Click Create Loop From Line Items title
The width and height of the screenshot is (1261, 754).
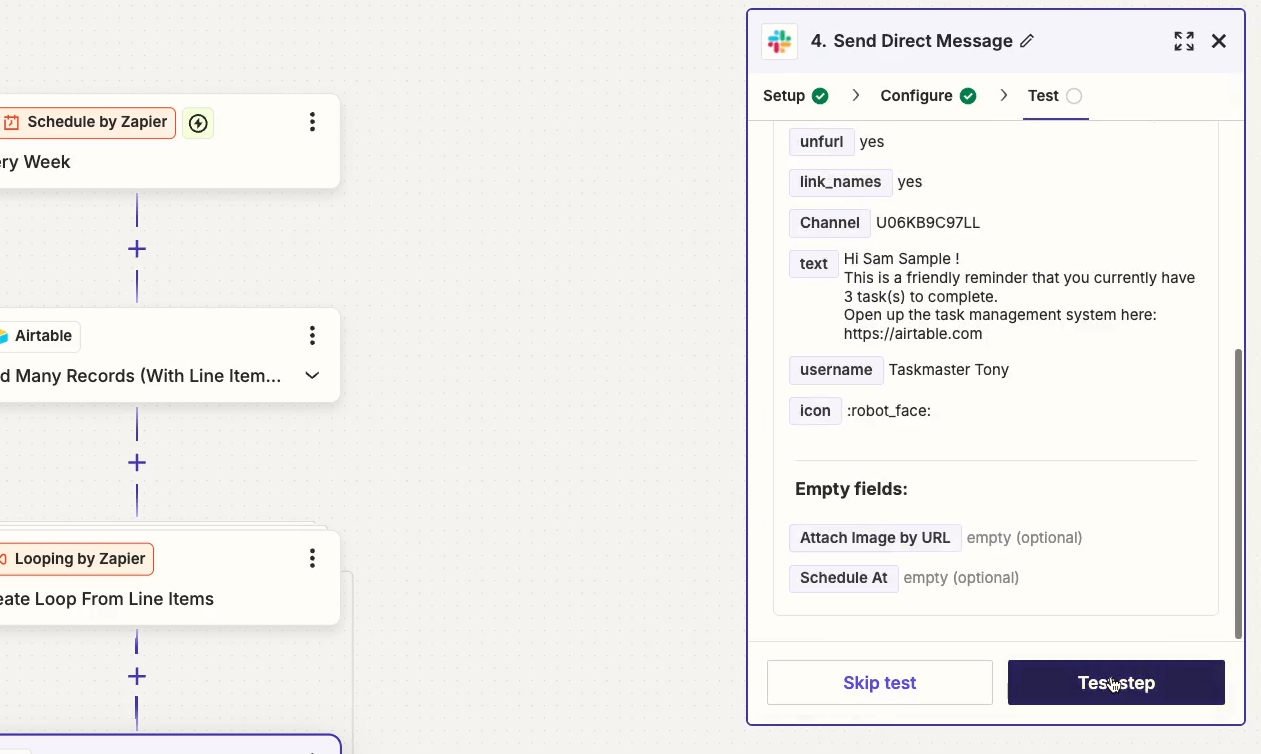tap(107, 599)
